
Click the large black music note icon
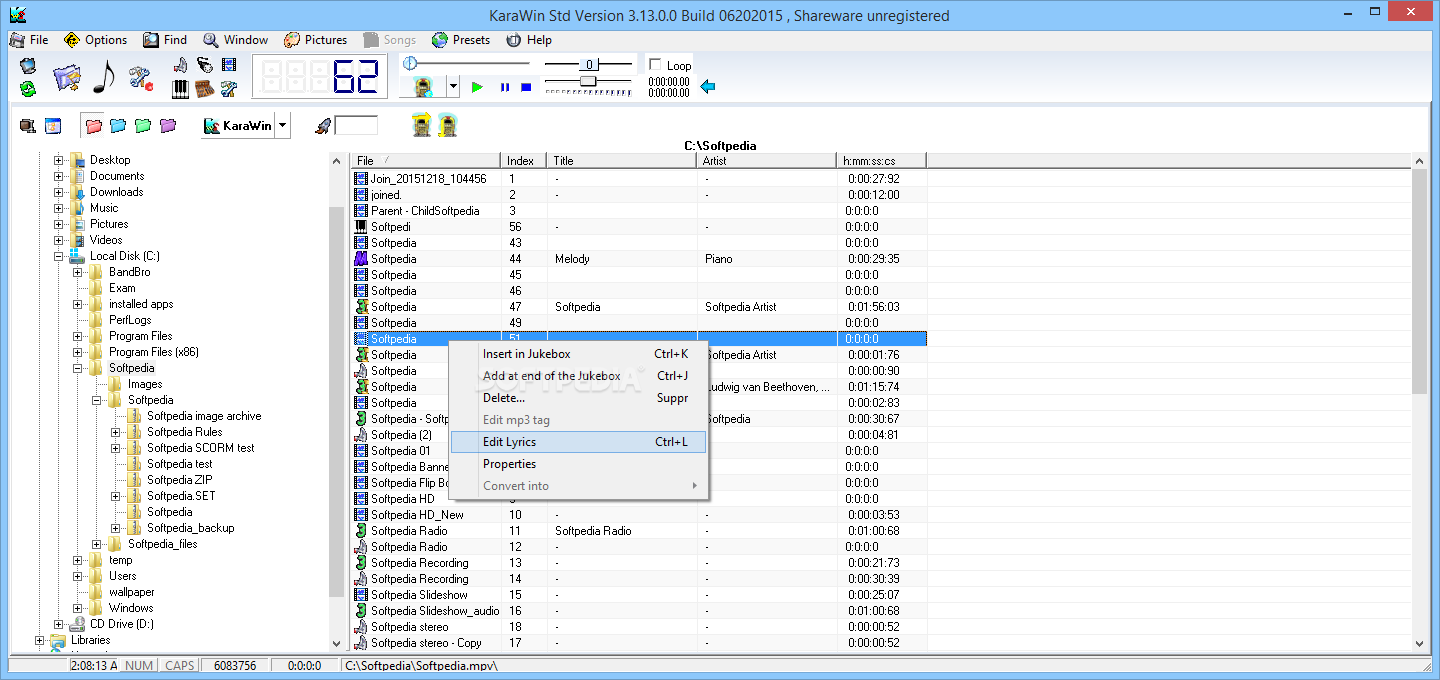click(x=104, y=77)
